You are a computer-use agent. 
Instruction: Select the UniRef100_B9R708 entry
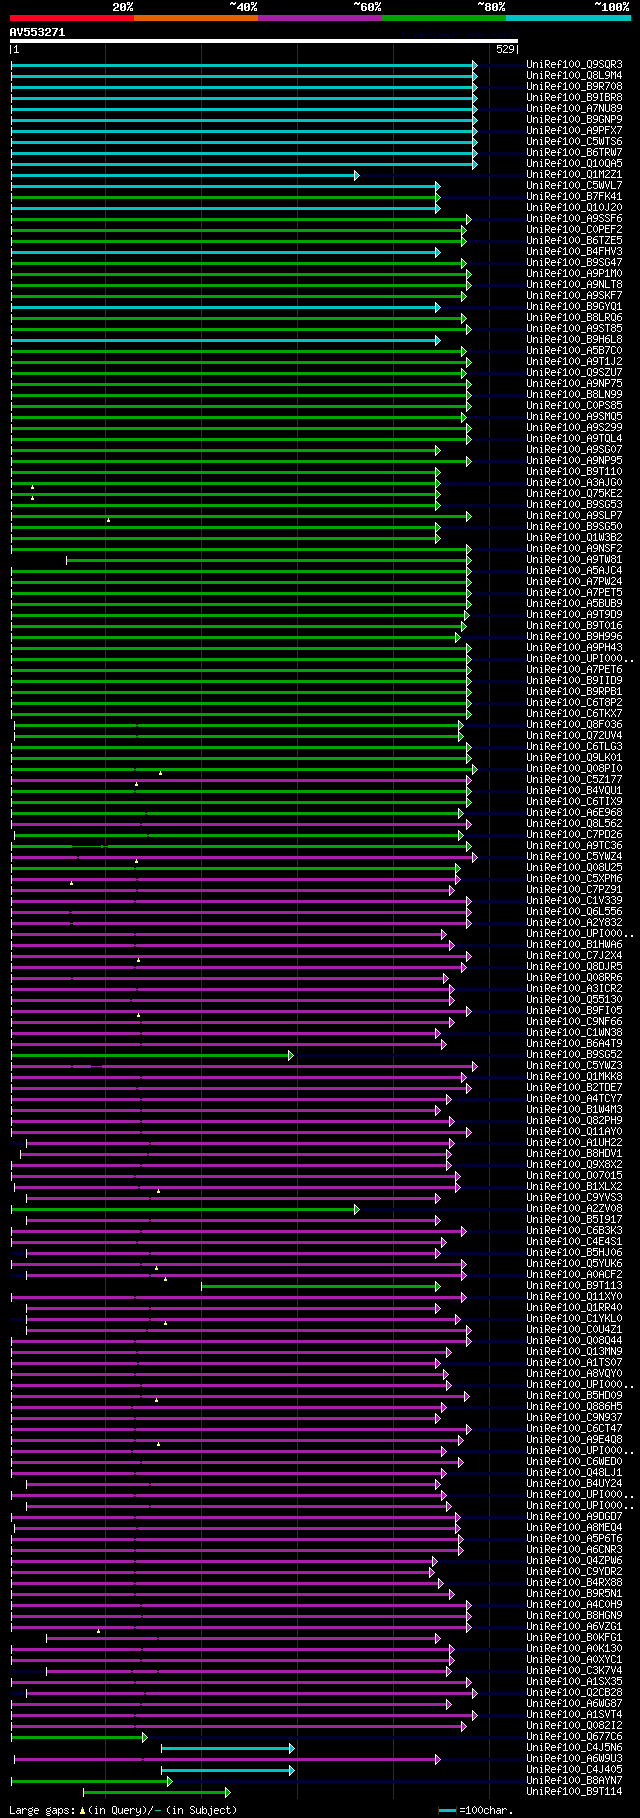574,87
